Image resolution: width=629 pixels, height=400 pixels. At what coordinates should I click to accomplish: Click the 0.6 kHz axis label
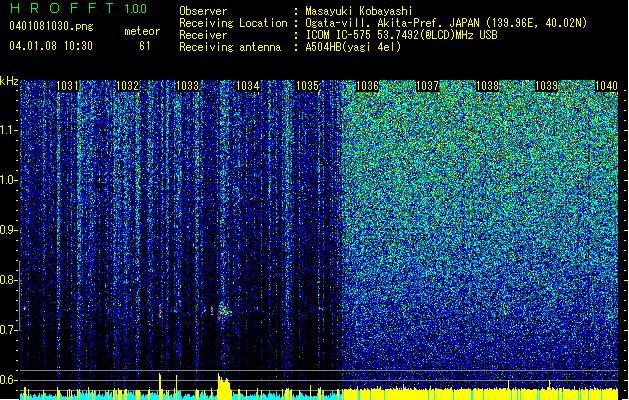pyautogui.click(x=8, y=380)
